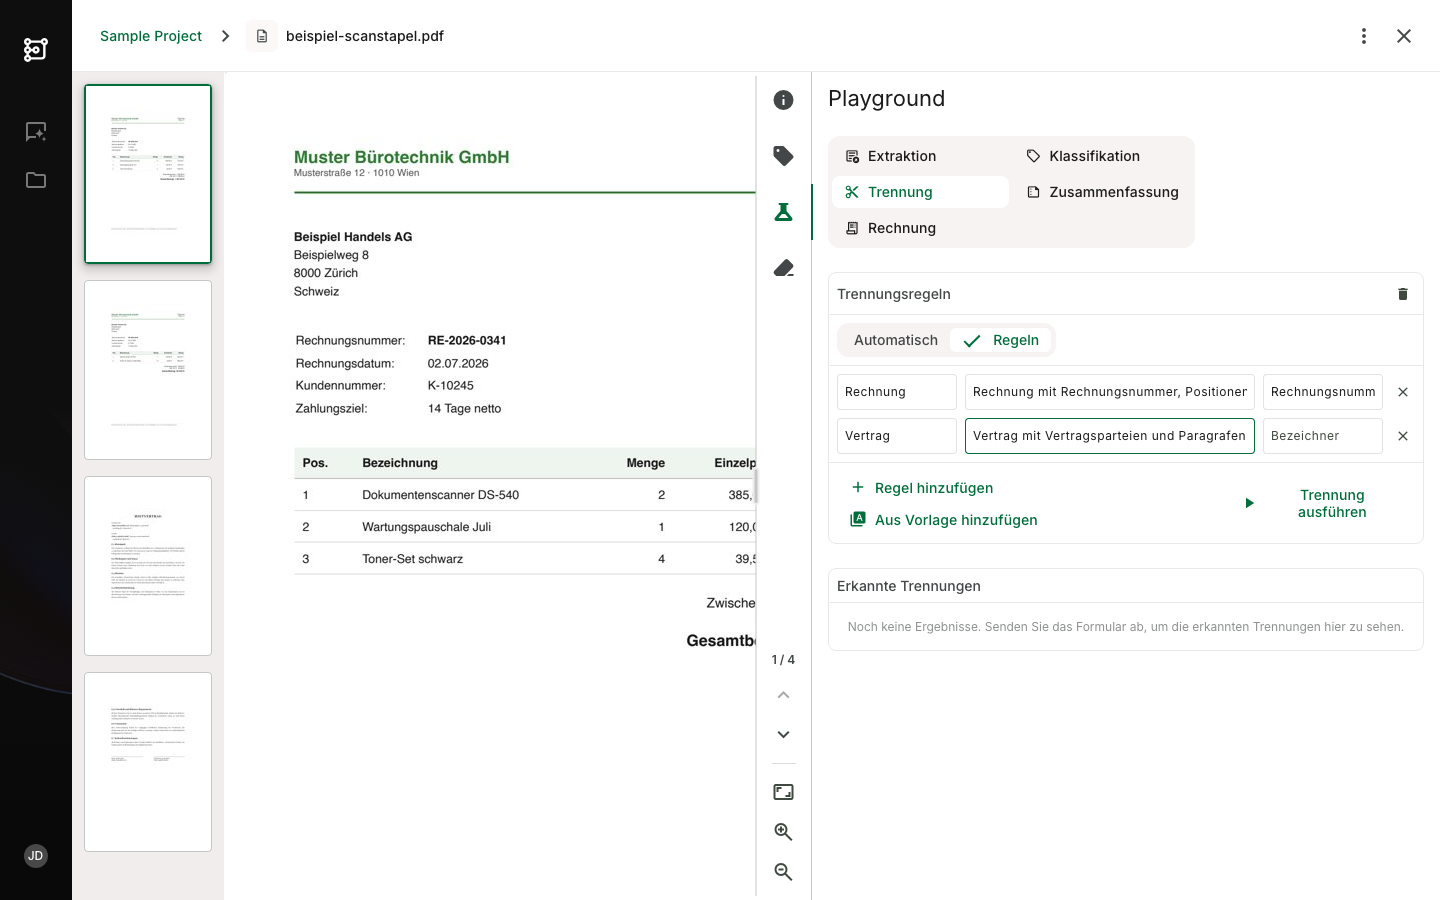The height and width of the screenshot is (900, 1440).
Task: Edit the Rechnungsnummer identifier field
Action: [1323, 392]
